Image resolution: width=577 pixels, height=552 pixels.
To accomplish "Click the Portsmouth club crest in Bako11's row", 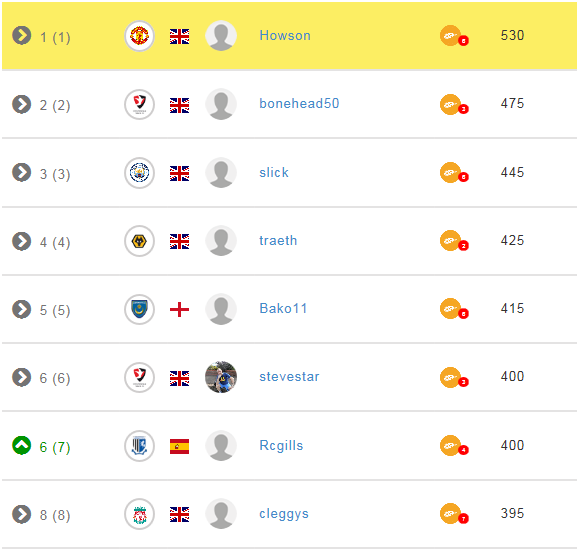I will coord(139,309).
